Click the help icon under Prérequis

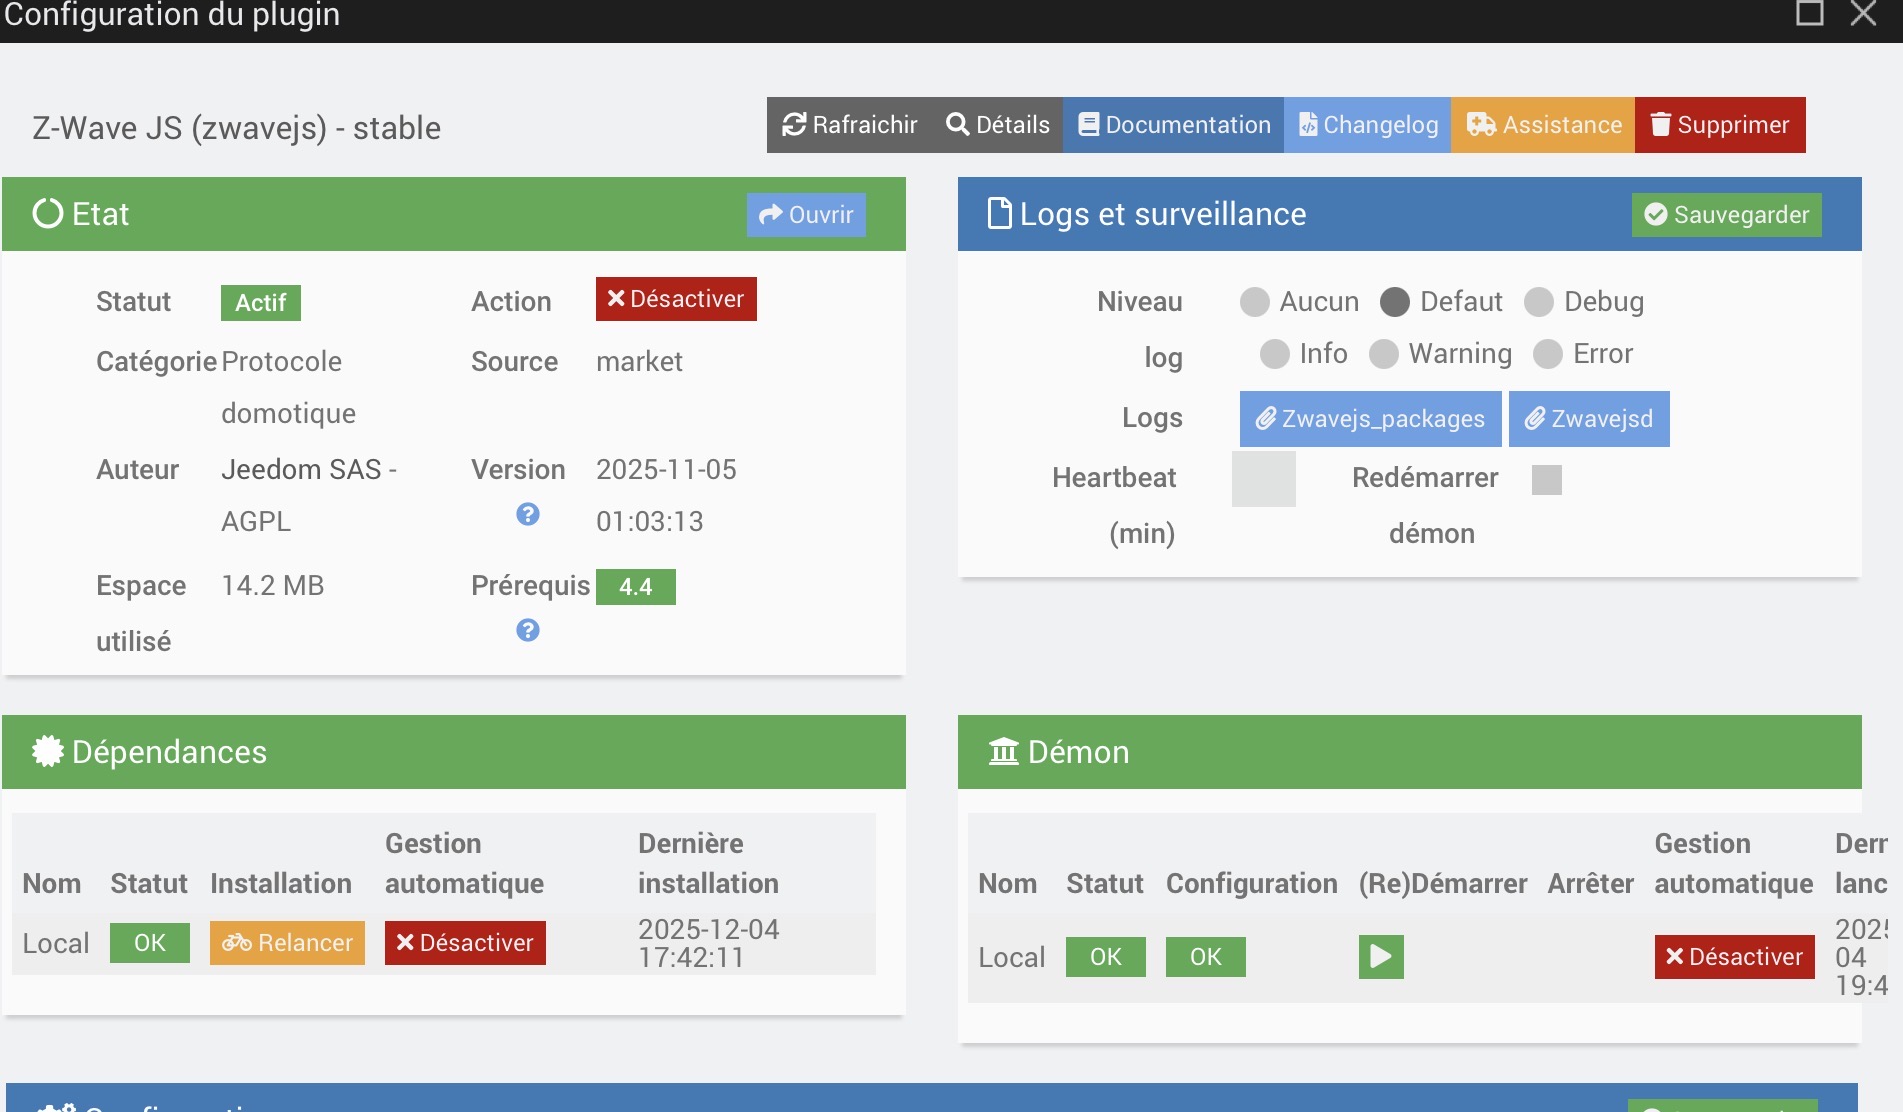click(528, 630)
